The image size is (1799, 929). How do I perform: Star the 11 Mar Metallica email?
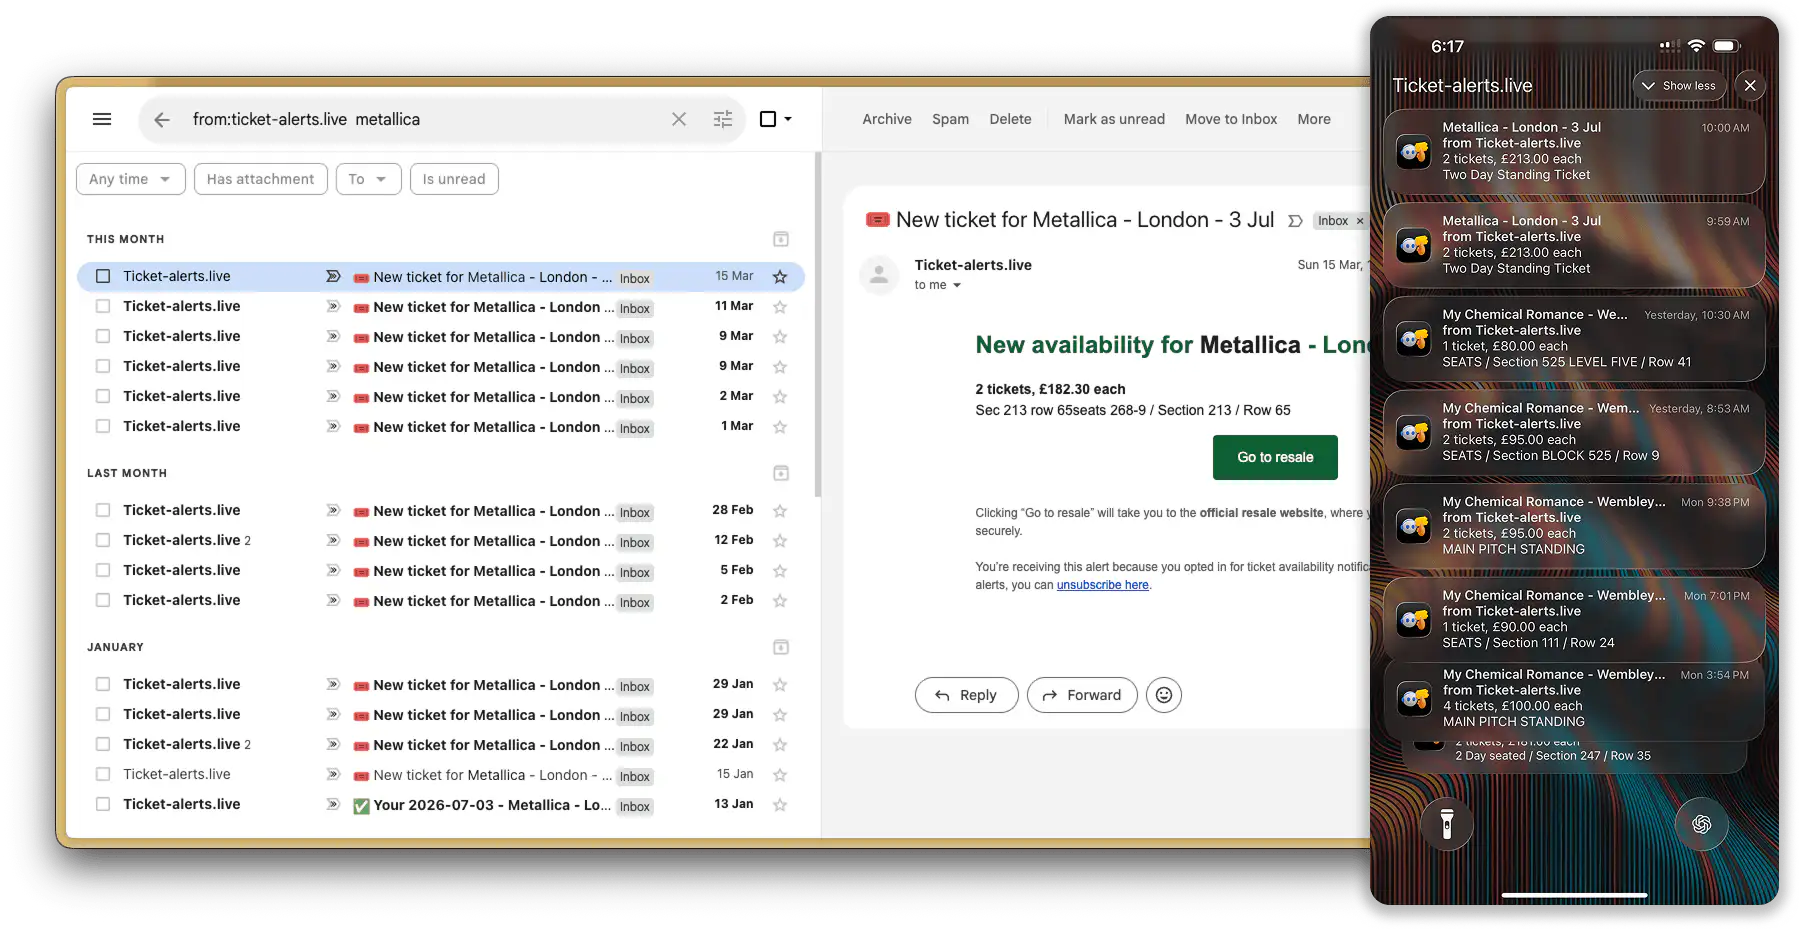780,307
